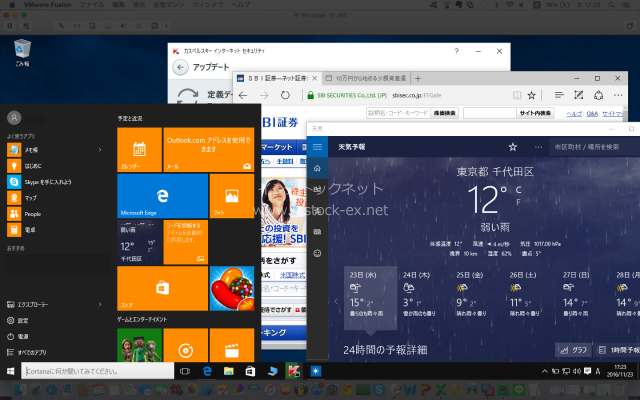Click the サイト内検索 button
The height and width of the screenshot is (400, 640).
coord(535,113)
